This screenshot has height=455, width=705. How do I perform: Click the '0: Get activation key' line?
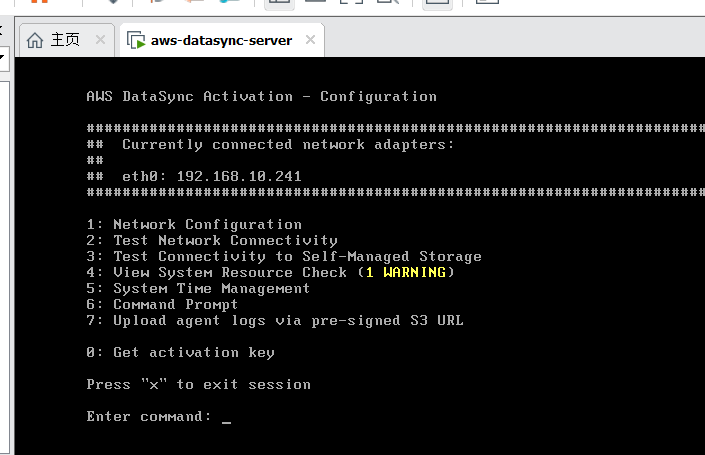(180, 352)
